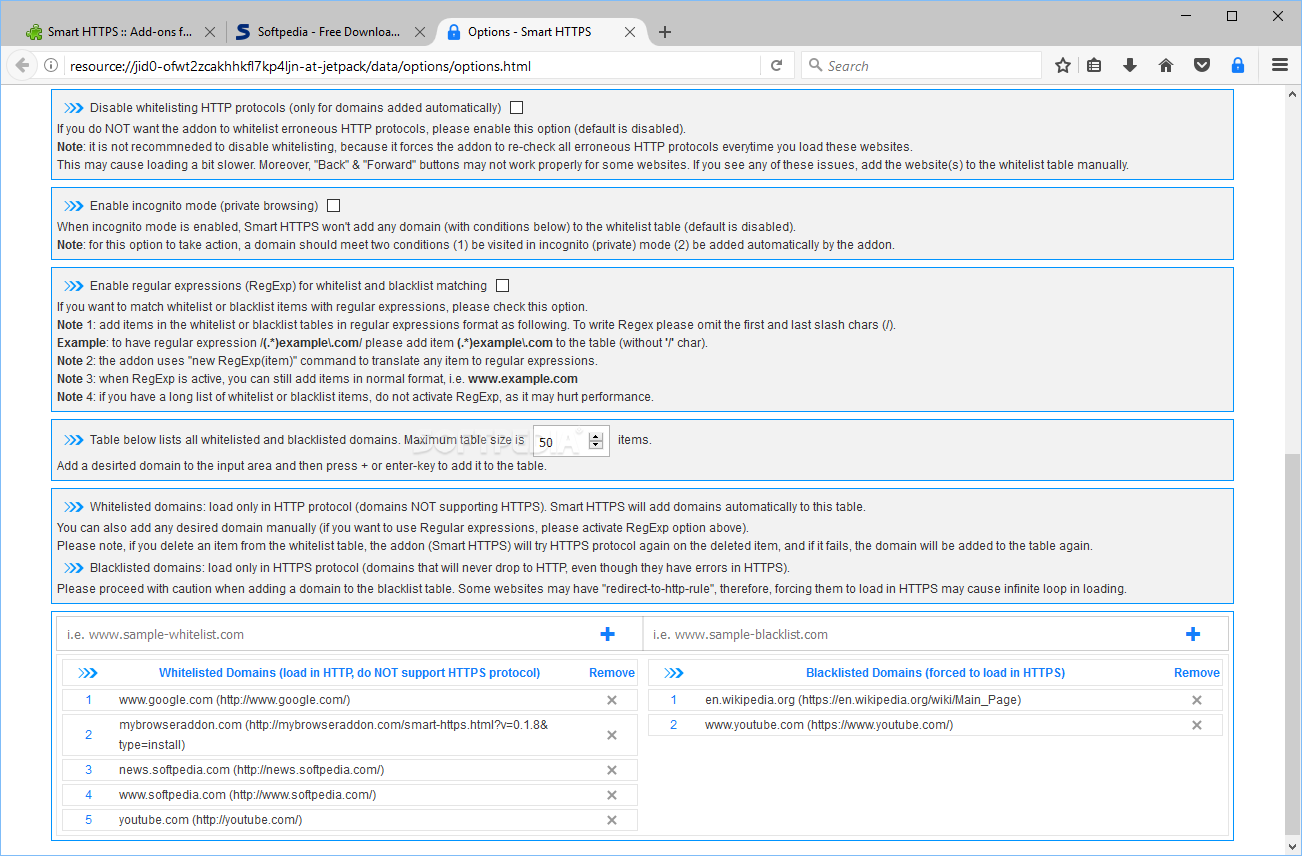Go to the Firefox home page icon
The height and width of the screenshot is (856, 1302).
1166,66
